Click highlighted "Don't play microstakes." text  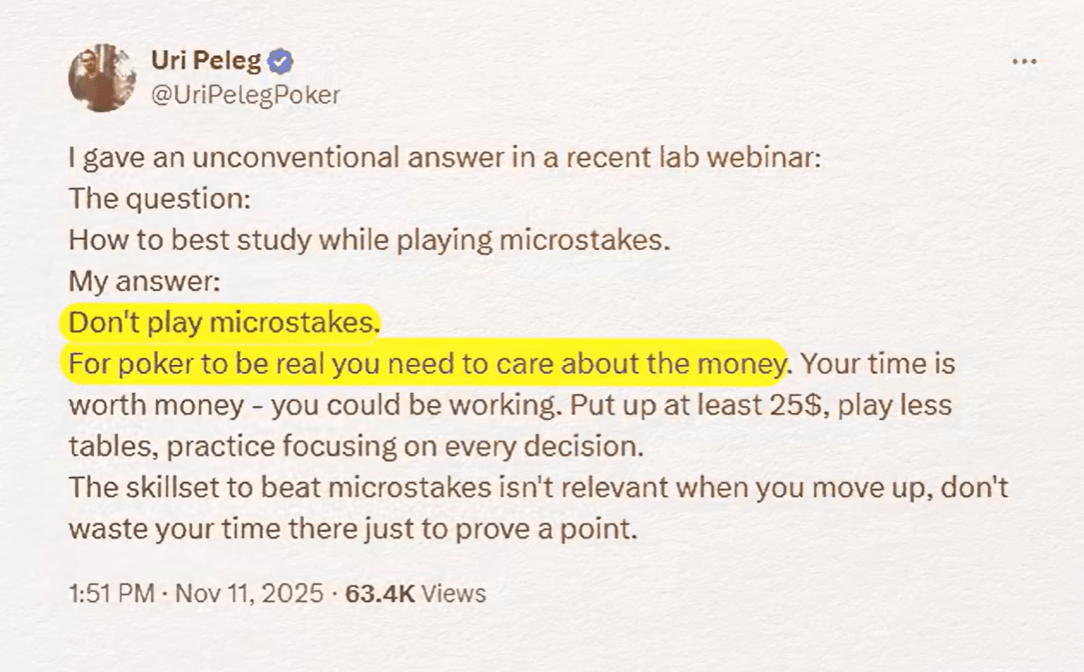[225, 323]
